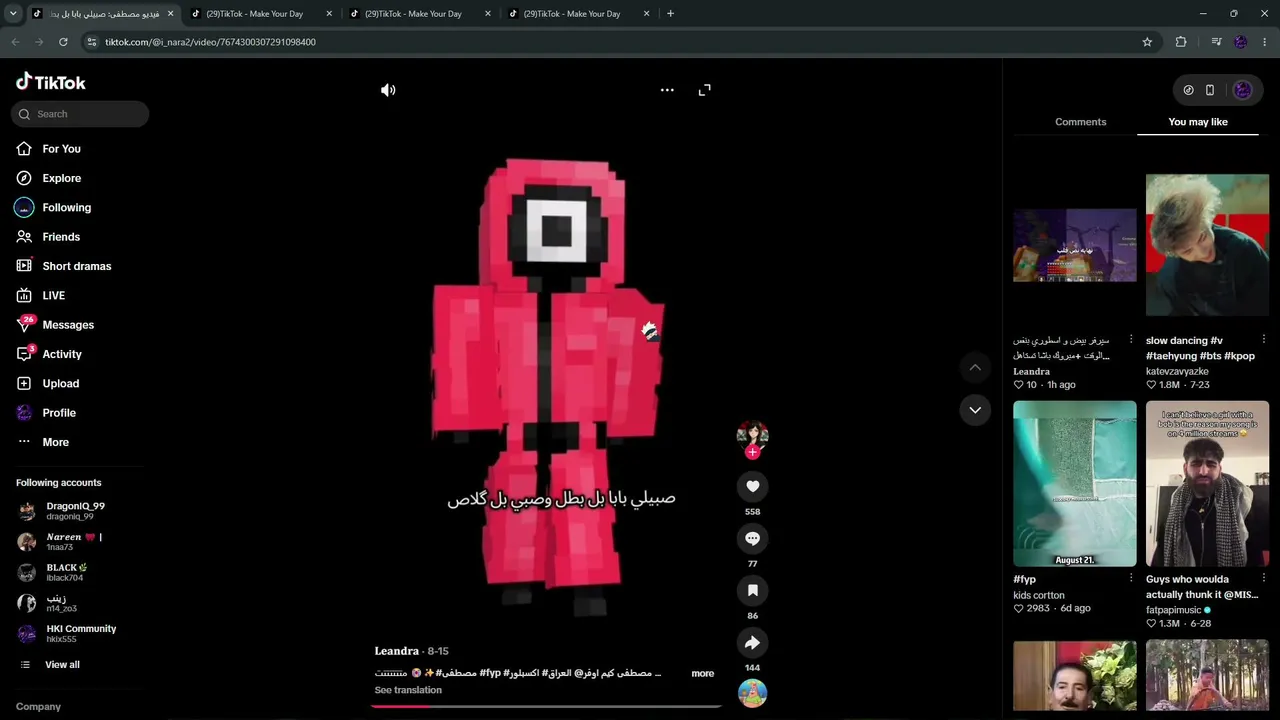Image resolution: width=1280 pixels, height=720 pixels.
Task: Reload the page with the refresh icon
Action: (63, 42)
